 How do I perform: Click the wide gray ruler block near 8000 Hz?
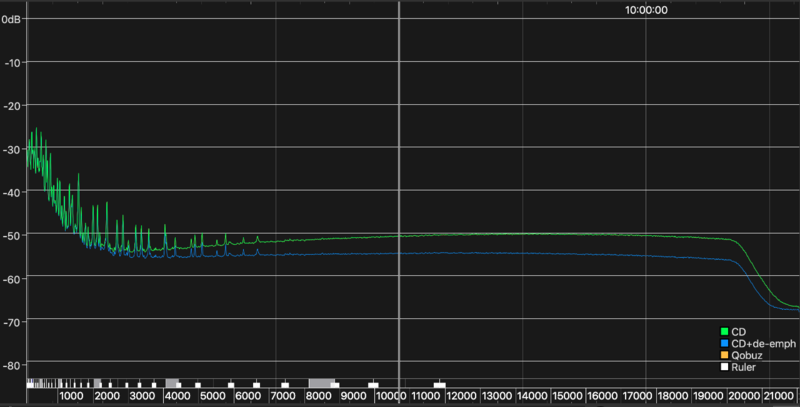(x=320, y=383)
